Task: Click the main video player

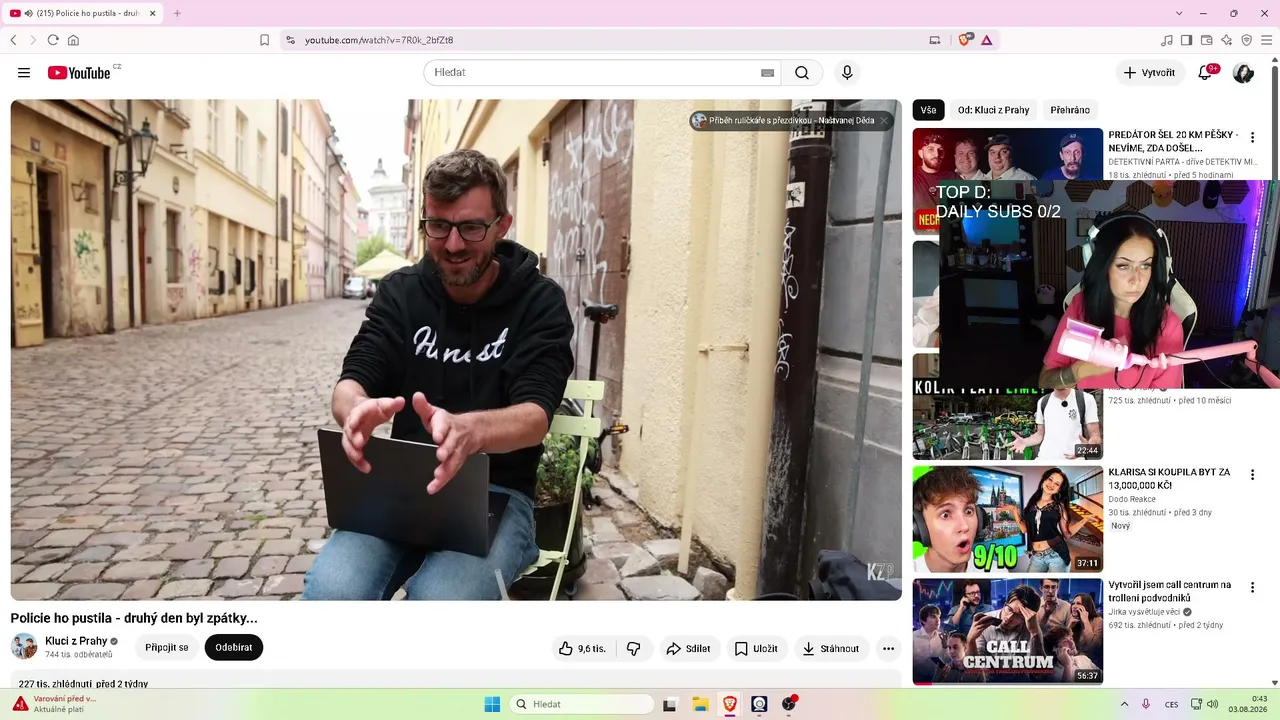Action: click(456, 350)
